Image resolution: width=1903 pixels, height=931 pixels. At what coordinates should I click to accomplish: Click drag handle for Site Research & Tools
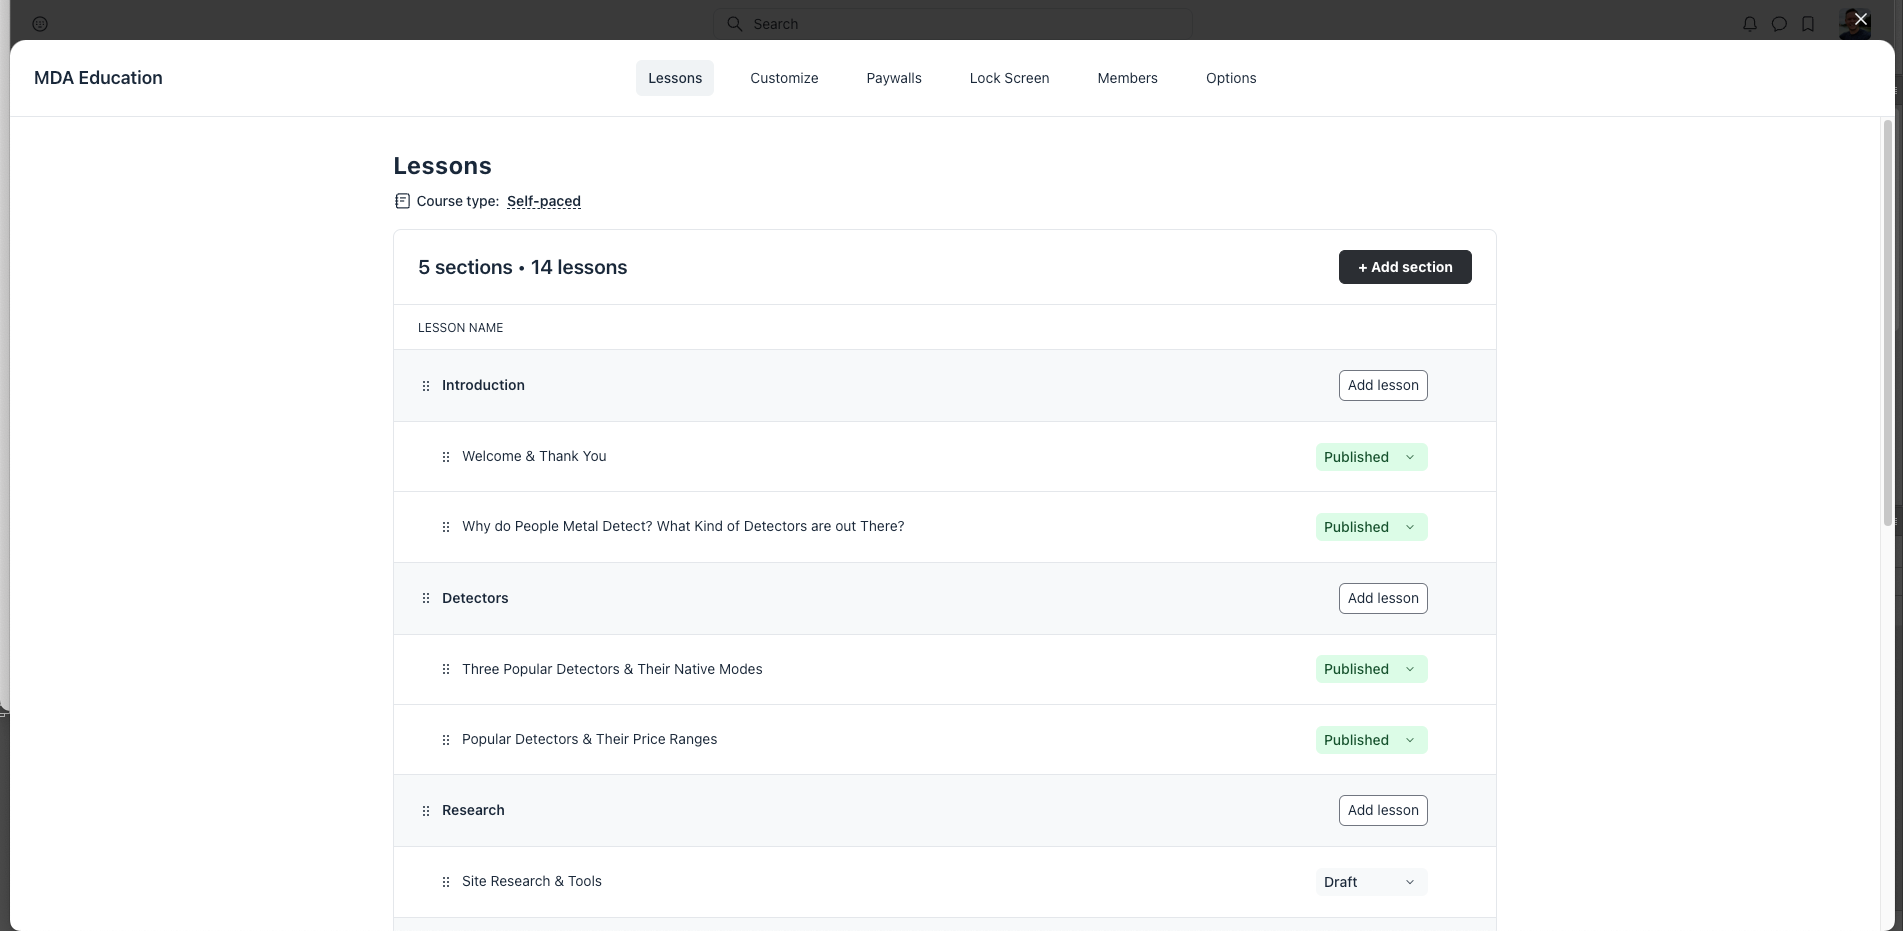point(446,882)
